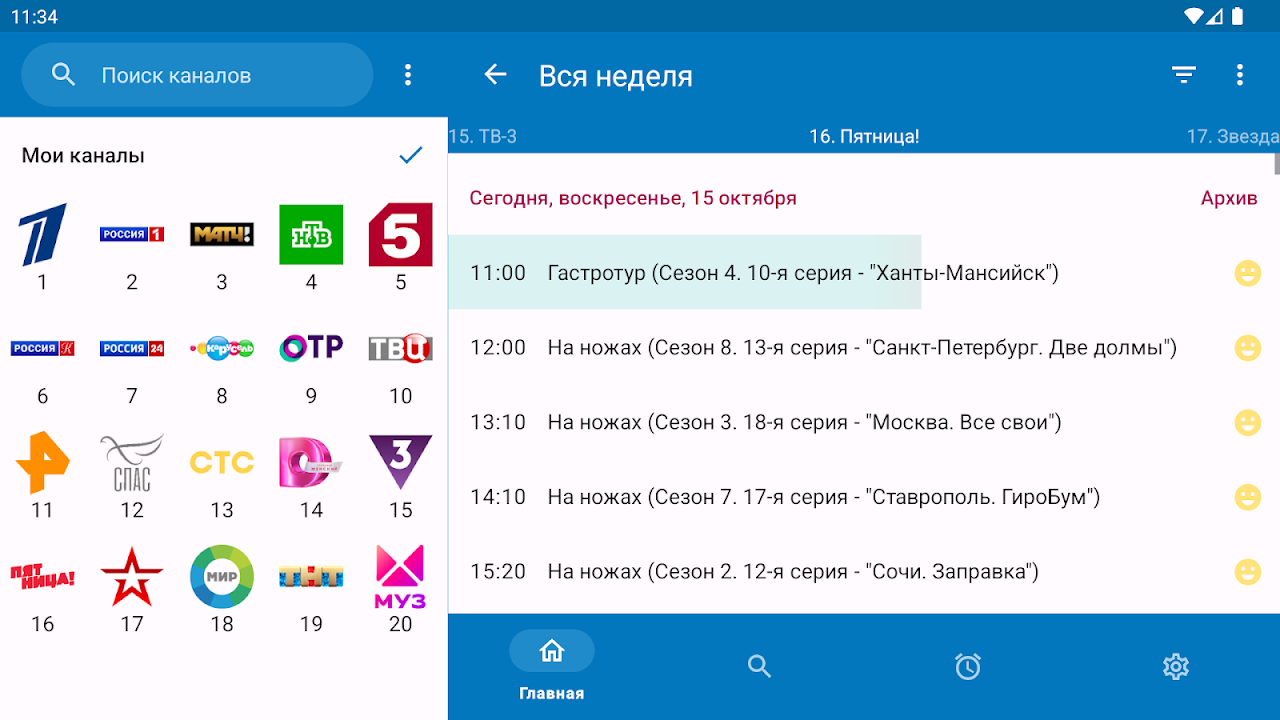The image size is (1280, 720).
Task: Open the search tab in bottom bar
Action: coord(760,666)
